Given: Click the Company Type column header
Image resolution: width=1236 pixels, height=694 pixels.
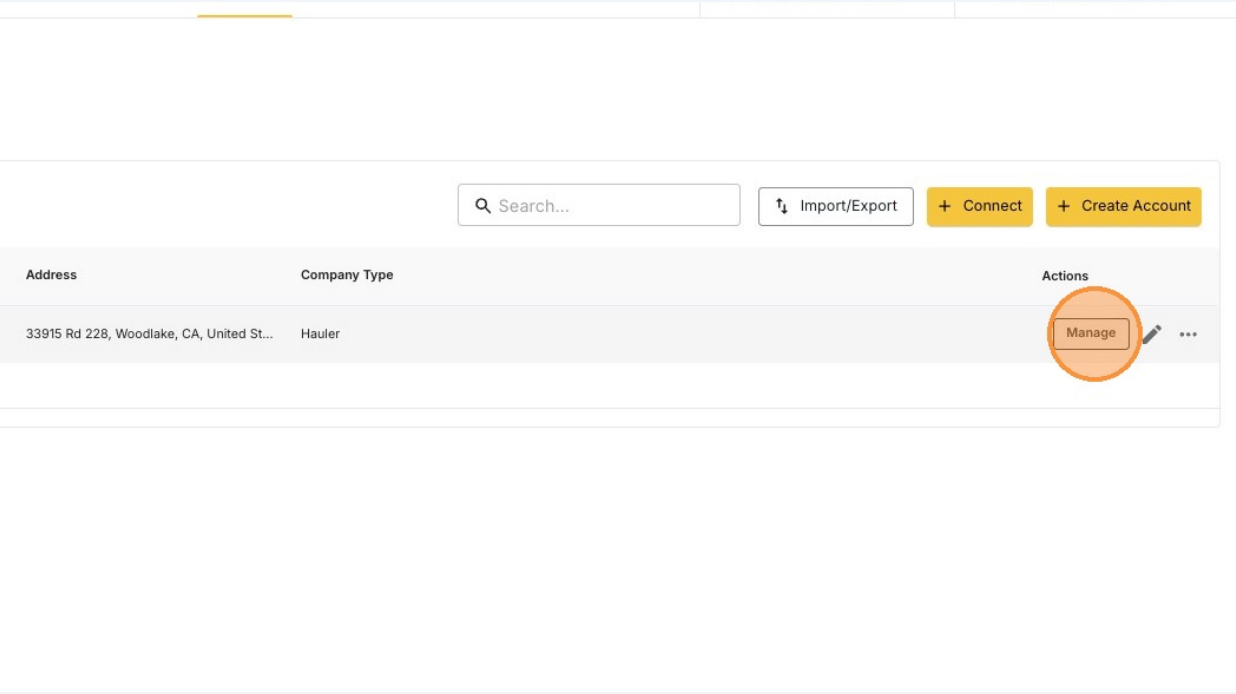Looking at the screenshot, I should click(x=347, y=275).
